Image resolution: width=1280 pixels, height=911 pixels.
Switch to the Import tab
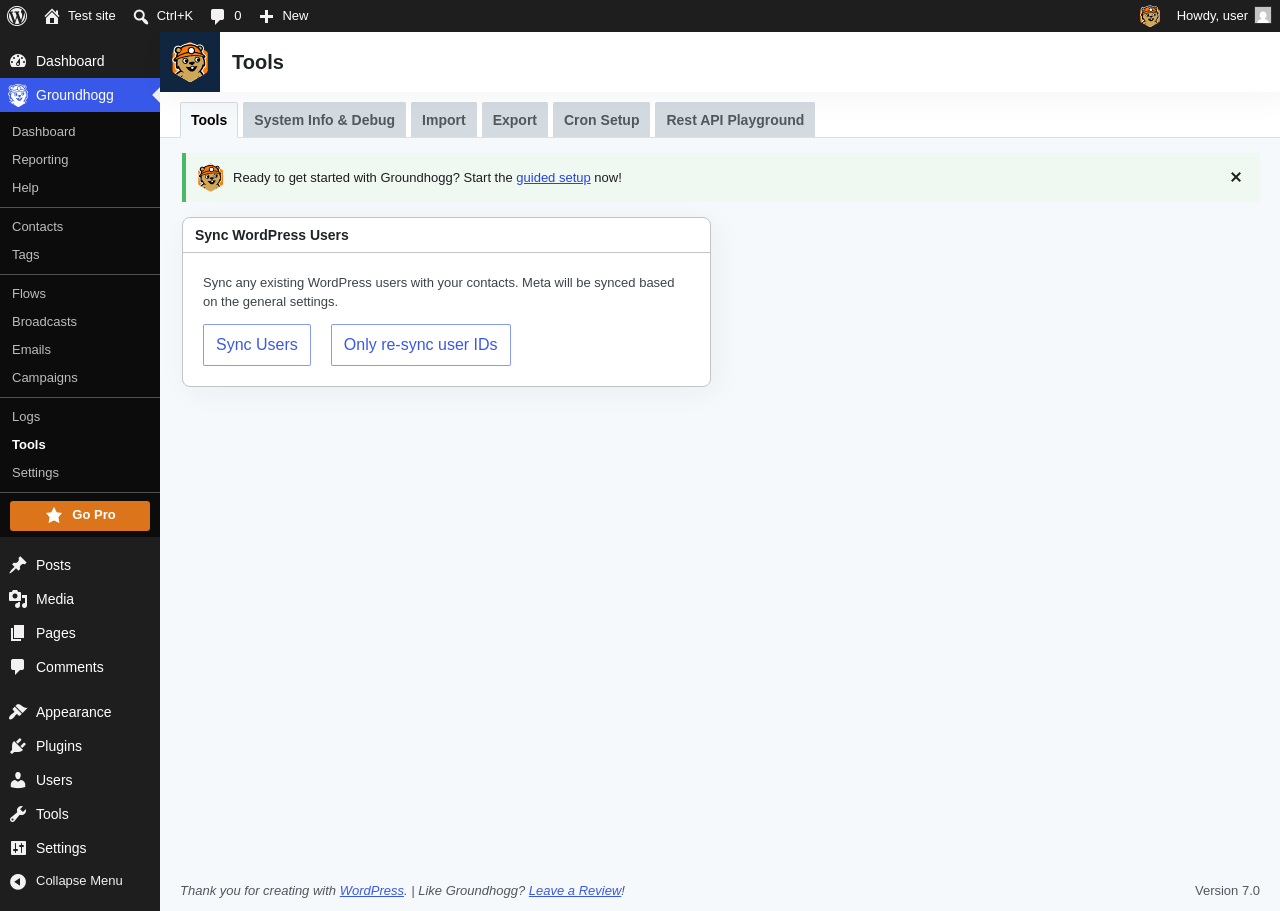[x=444, y=120]
